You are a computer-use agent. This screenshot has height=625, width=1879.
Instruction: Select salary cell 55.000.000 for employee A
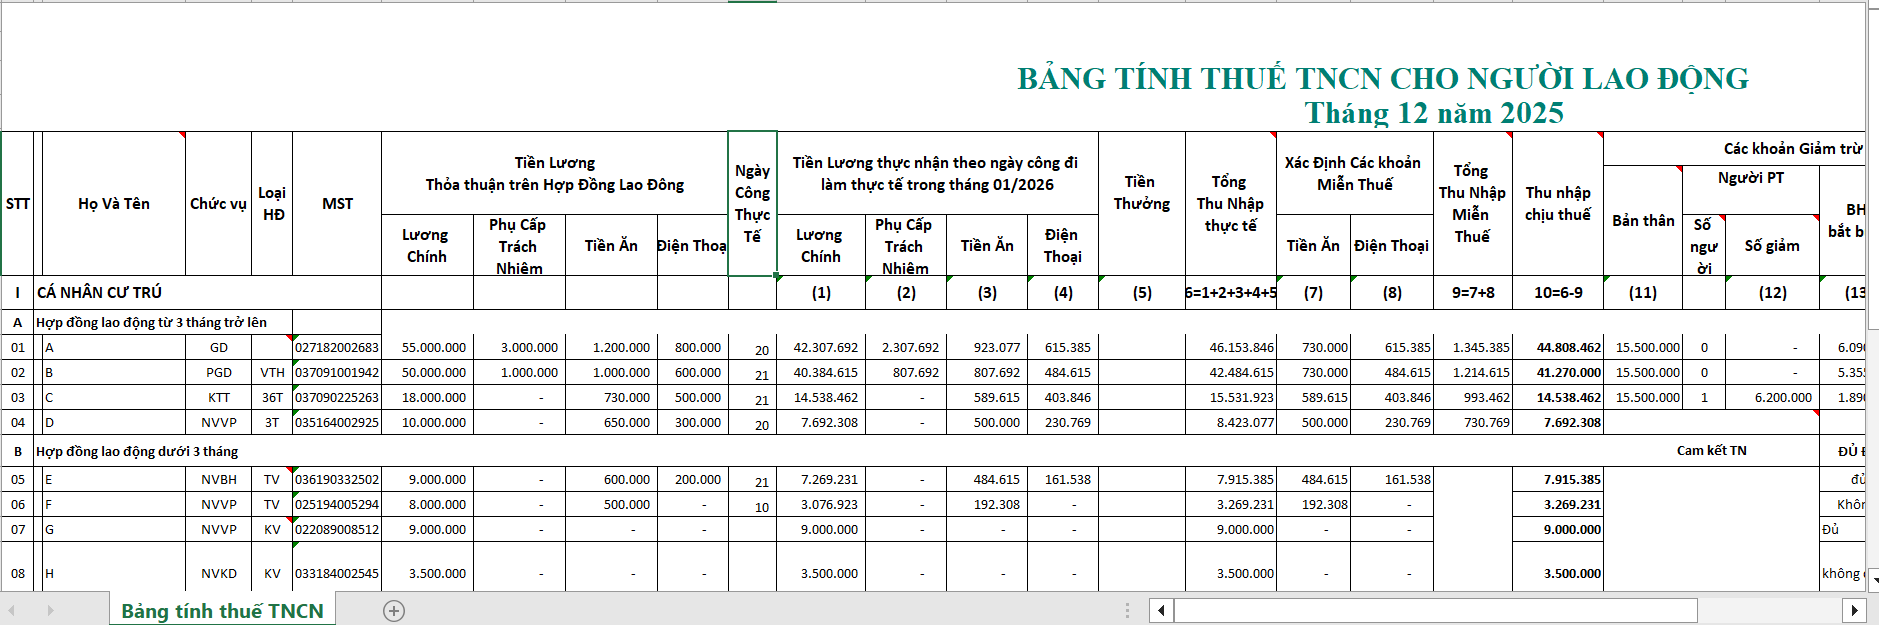point(427,348)
